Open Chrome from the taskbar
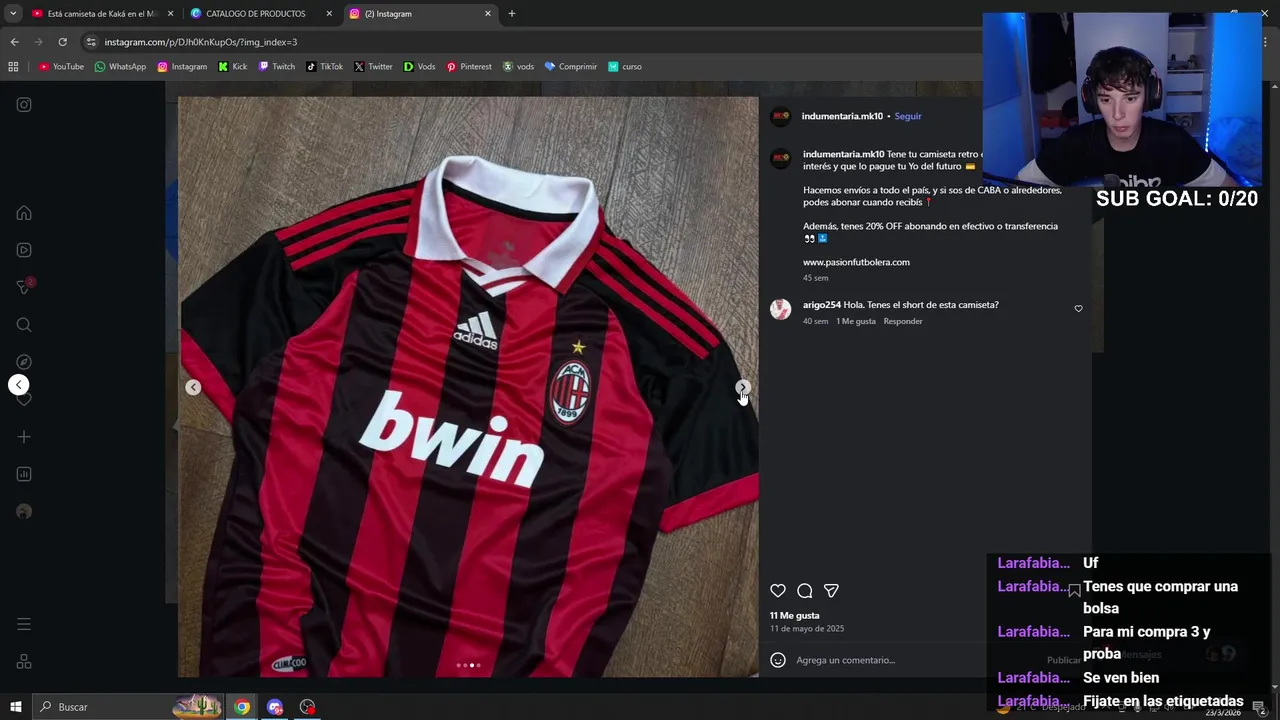Screen dimensions: 1280x720 coord(242,707)
